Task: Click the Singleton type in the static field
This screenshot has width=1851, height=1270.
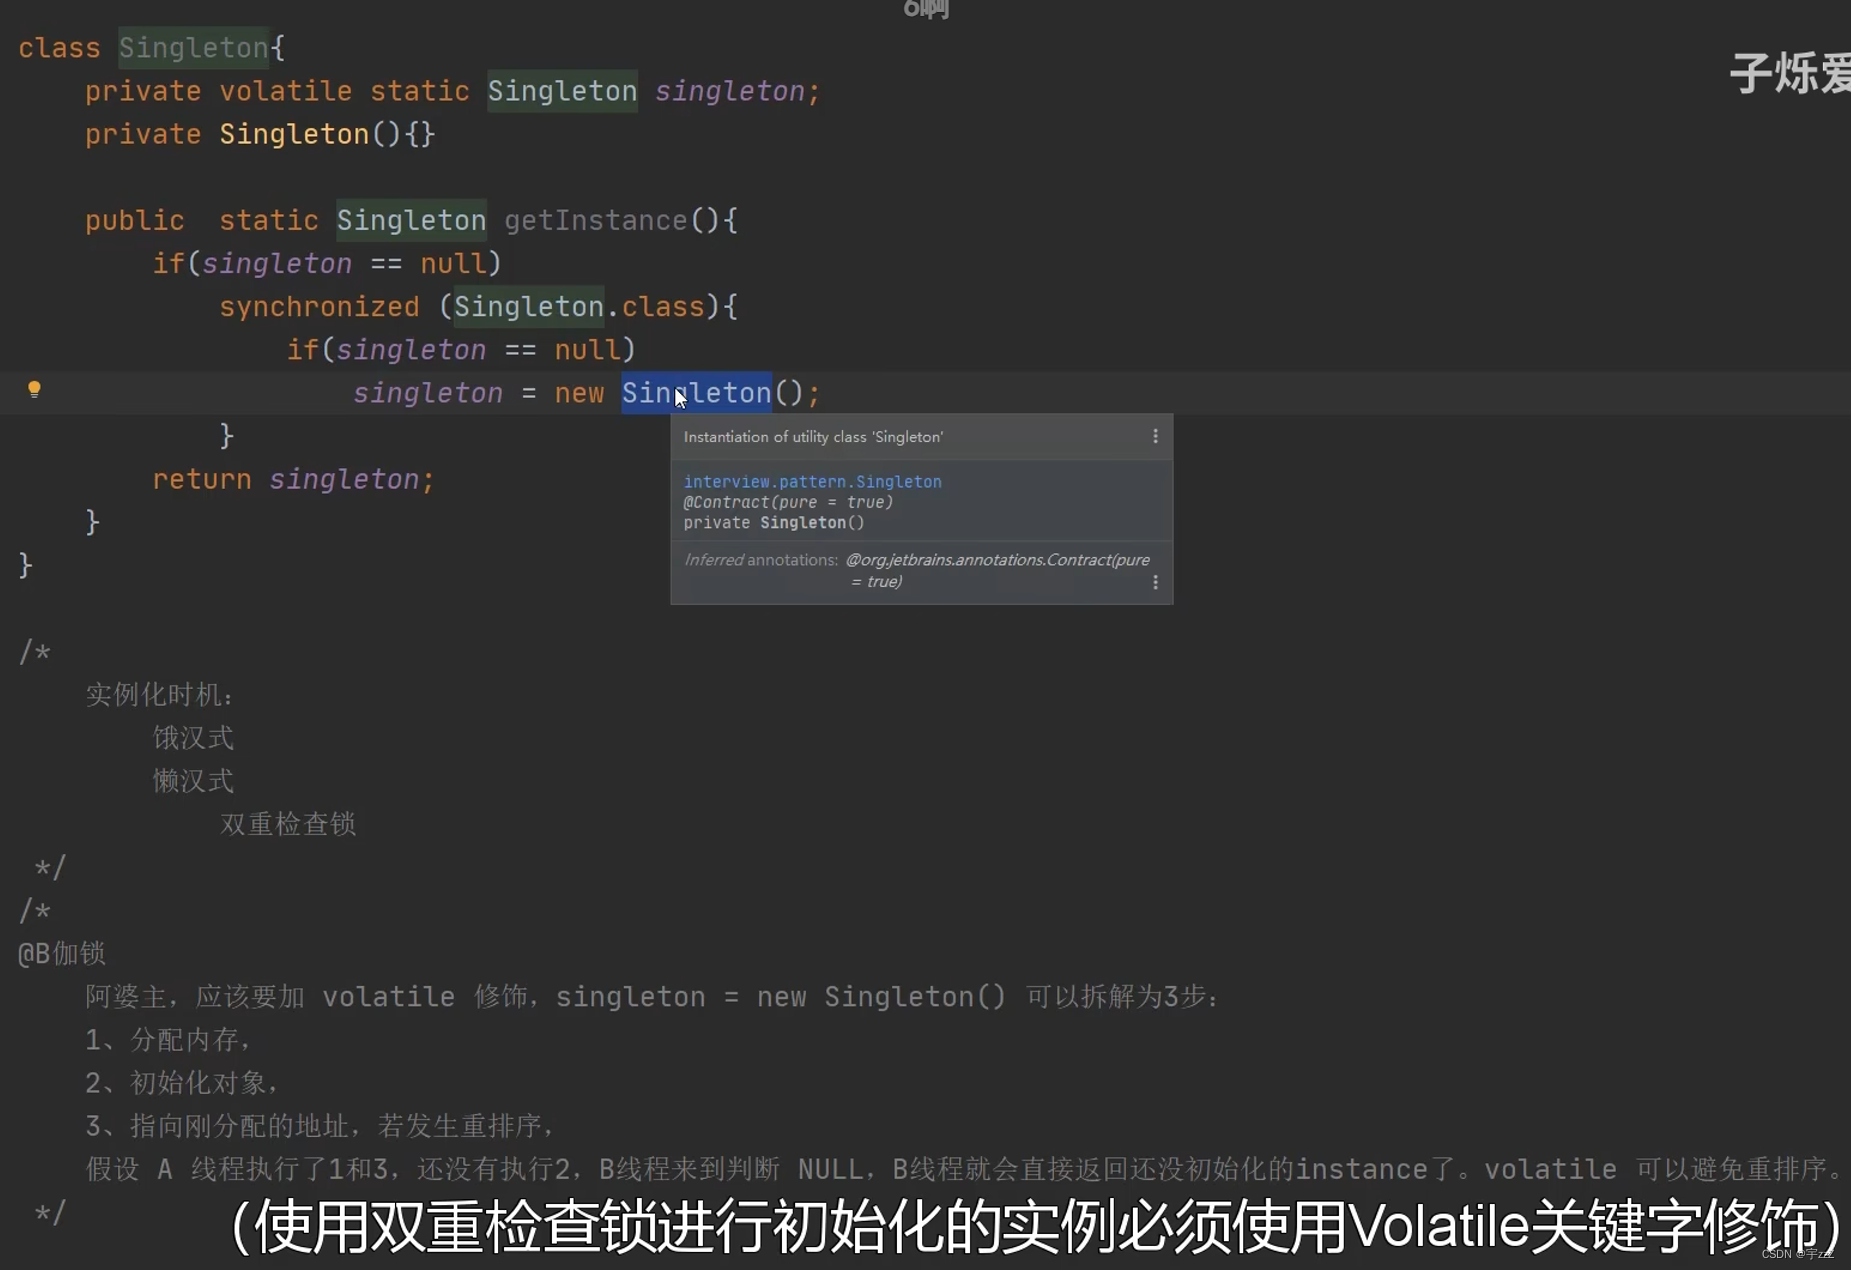Action: (562, 91)
